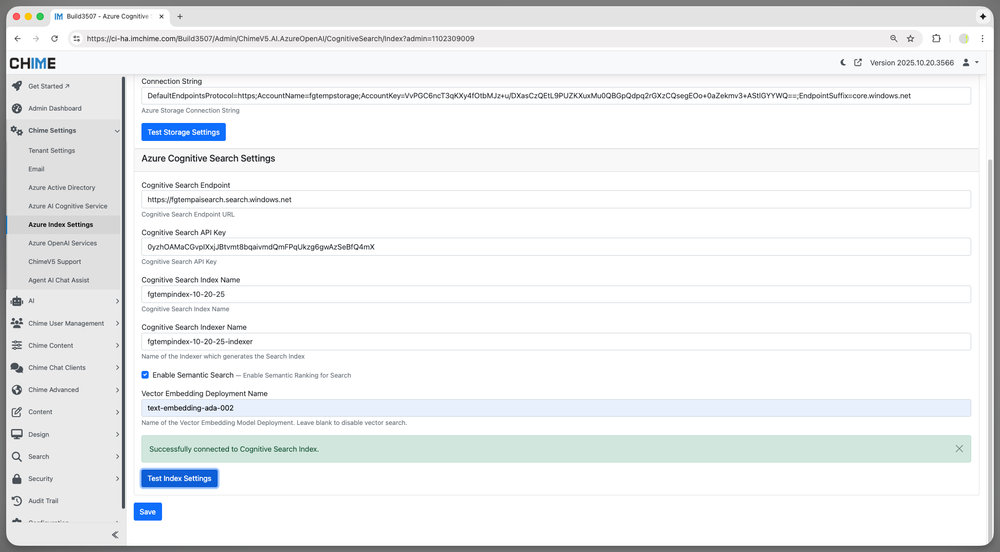Click the Chime Content sliders icon
This screenshot has height=552, width=1000.
(x=17, y=345)
